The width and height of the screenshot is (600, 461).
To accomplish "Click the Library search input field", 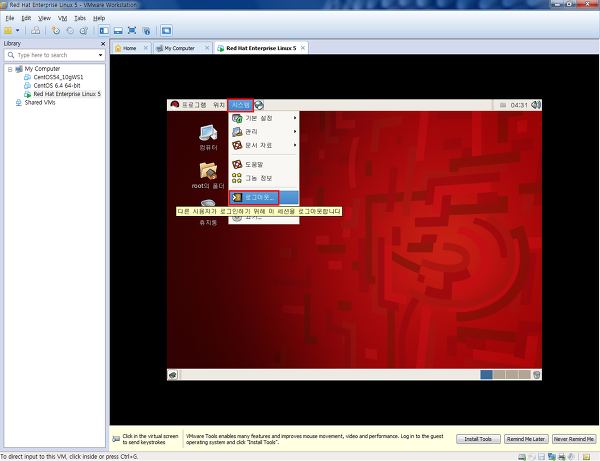I will click(x=54, y=55).
